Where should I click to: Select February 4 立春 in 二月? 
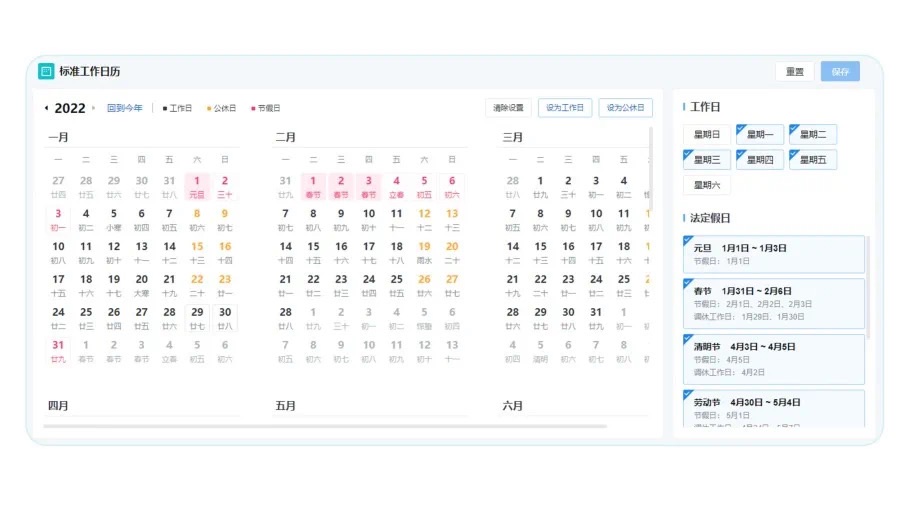(397, 187)
